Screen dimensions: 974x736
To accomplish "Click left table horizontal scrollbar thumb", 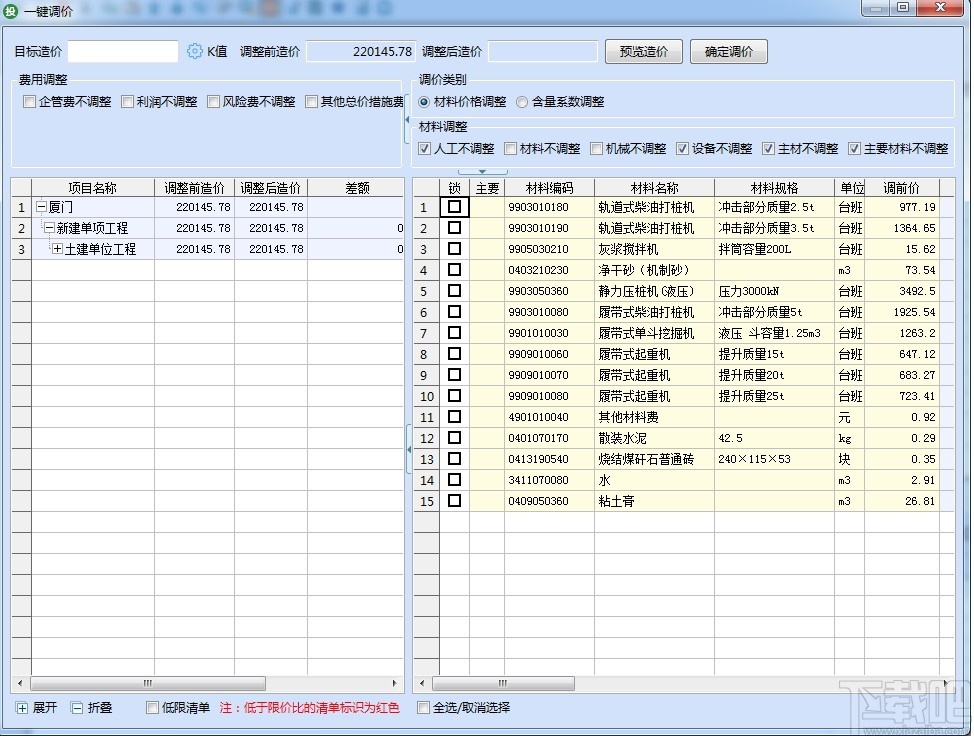I will [x=148, y=683].
